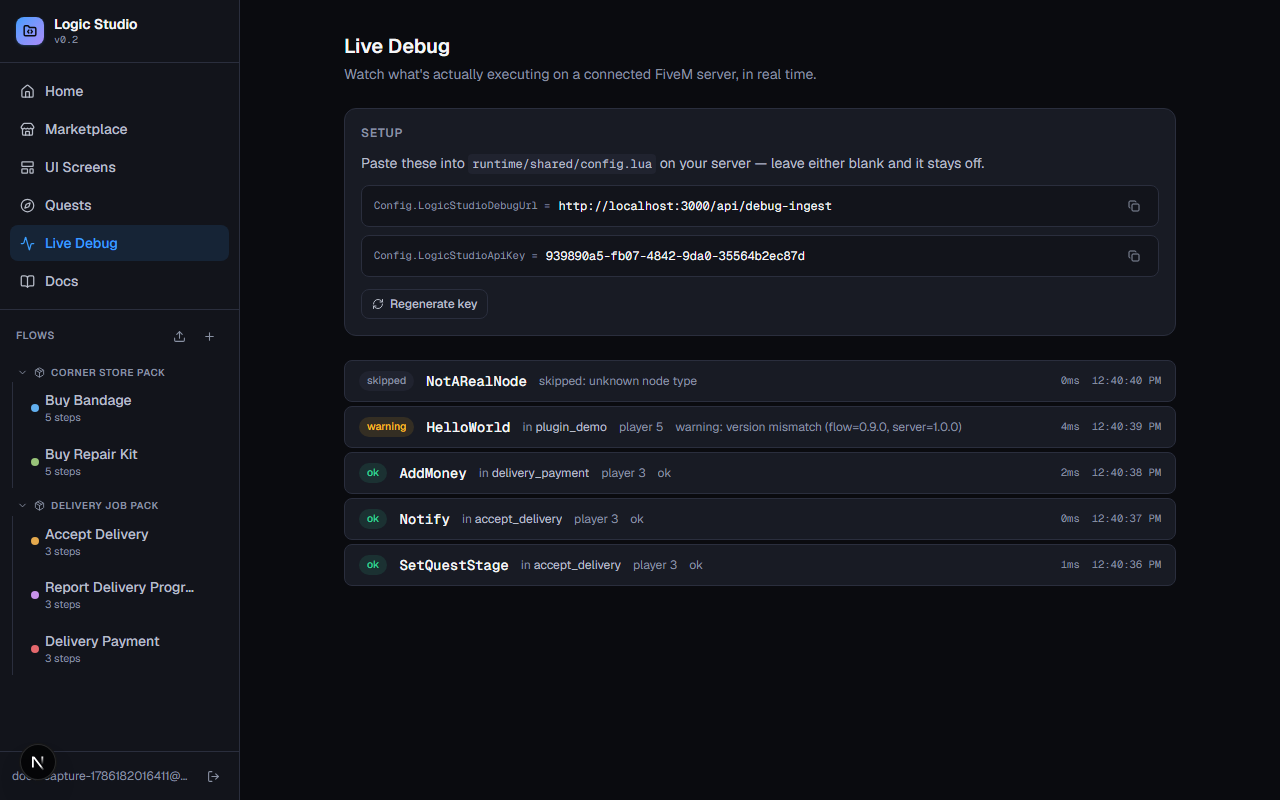Click the Regenerate key button
The width and height of the screenshot is (1280, 800).
[x=424, y=304]
